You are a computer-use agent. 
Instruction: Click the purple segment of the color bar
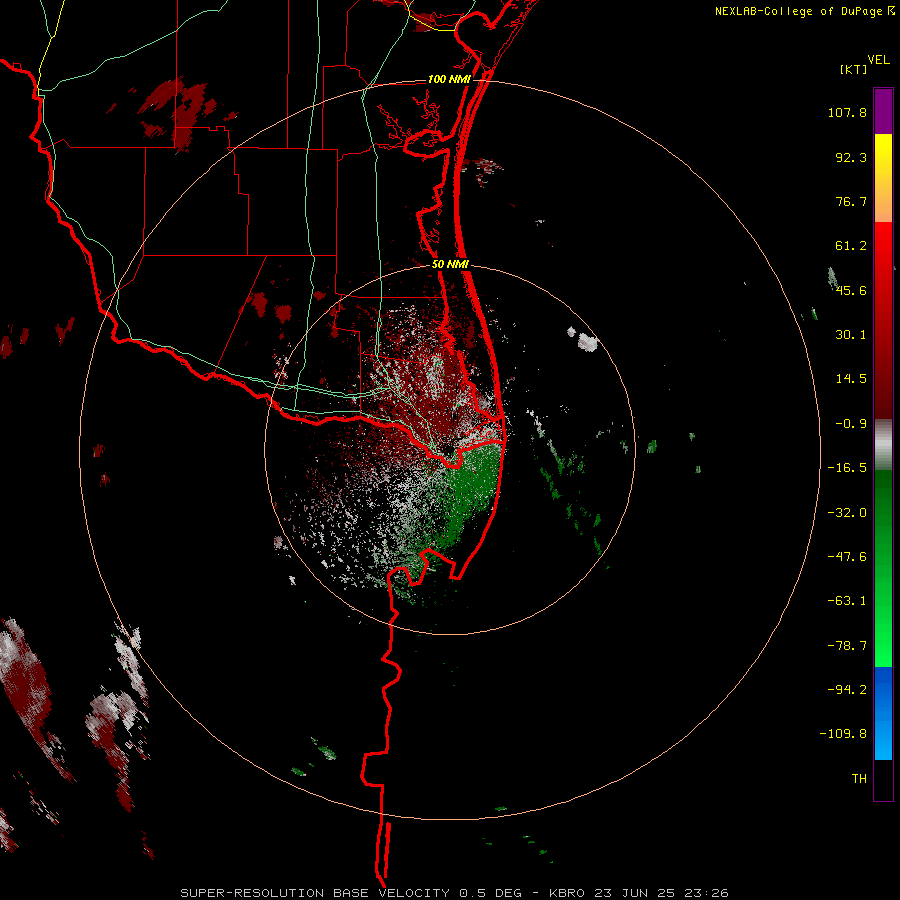(883, 111)
